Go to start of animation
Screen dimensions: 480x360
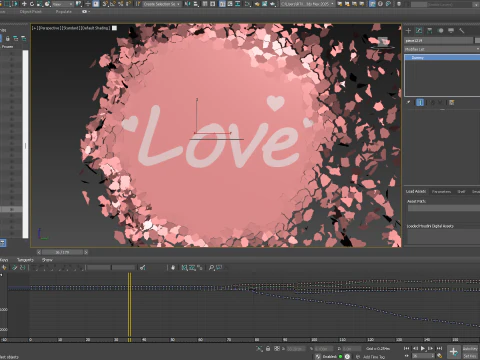coord(406,348)
